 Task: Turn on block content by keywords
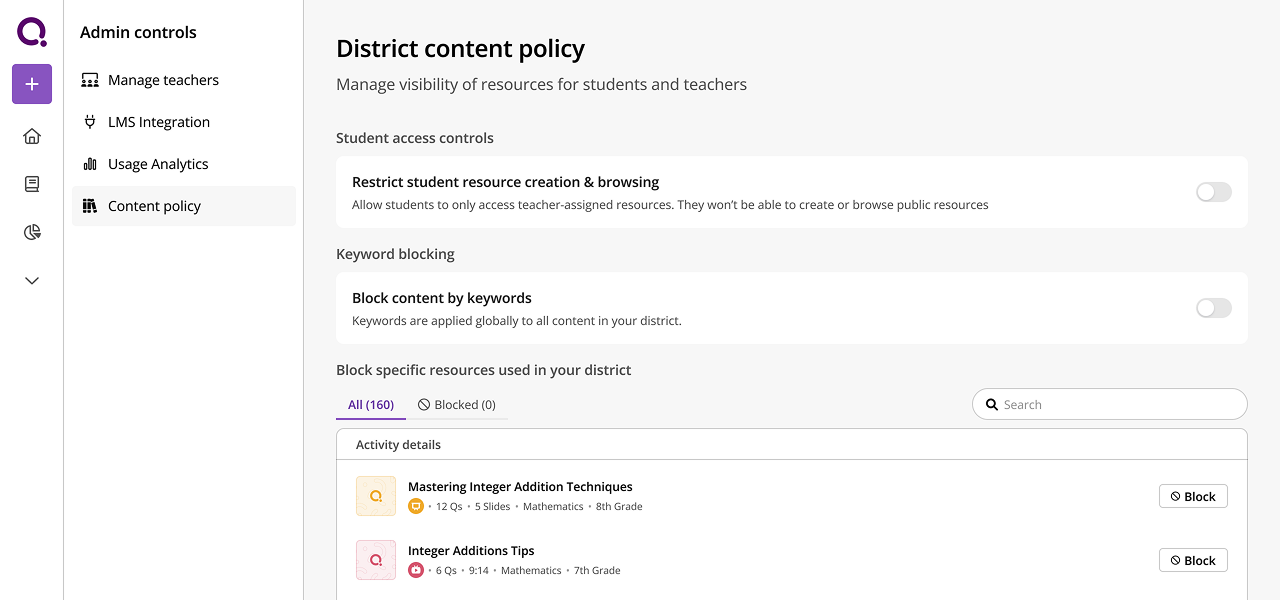[x=1213, y=308]
